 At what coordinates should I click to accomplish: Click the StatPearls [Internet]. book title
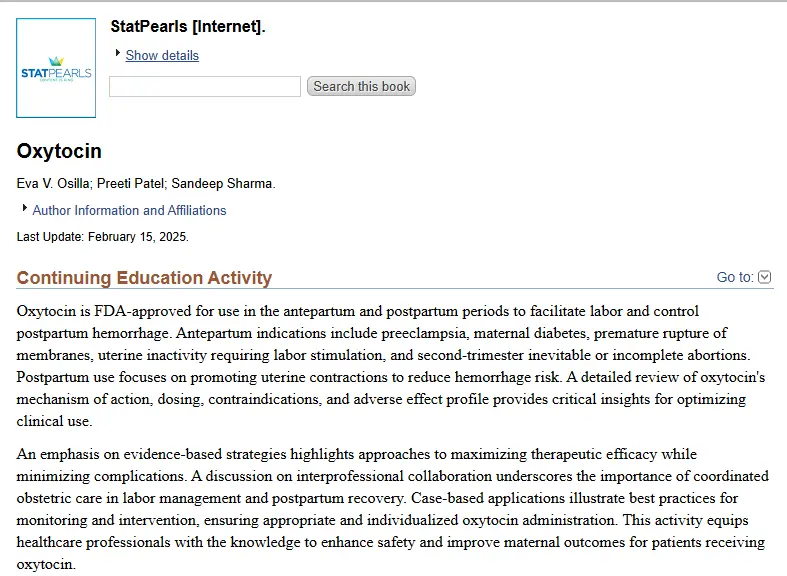tap(188, 26)
